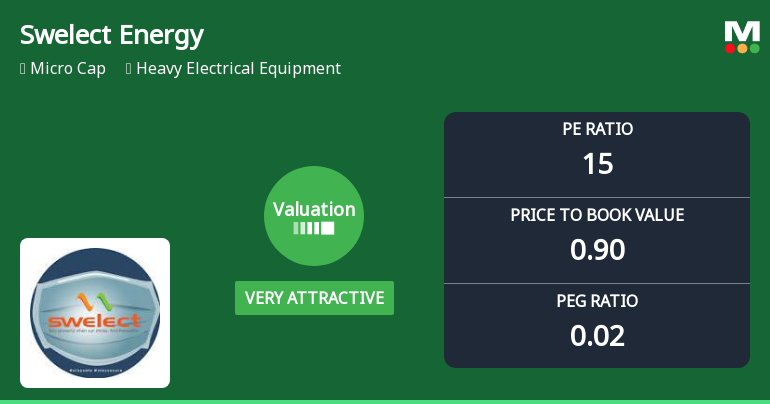Click the red dot under the M logo
Screen dimensions: 770x404
click(730, 48)
